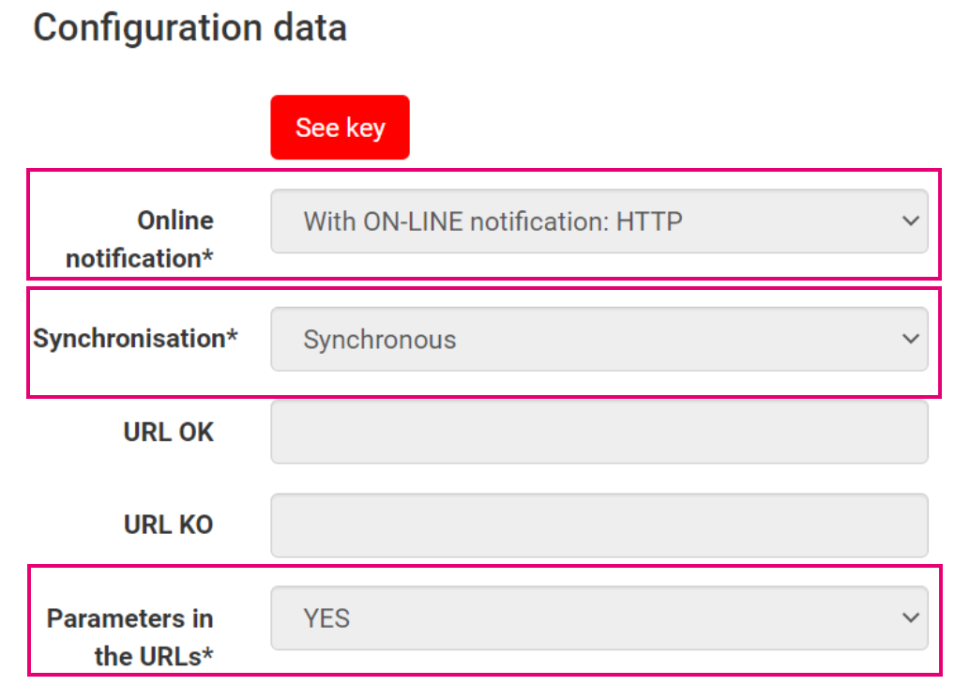Click the Synchronisation* label

(x=135, y=338)
